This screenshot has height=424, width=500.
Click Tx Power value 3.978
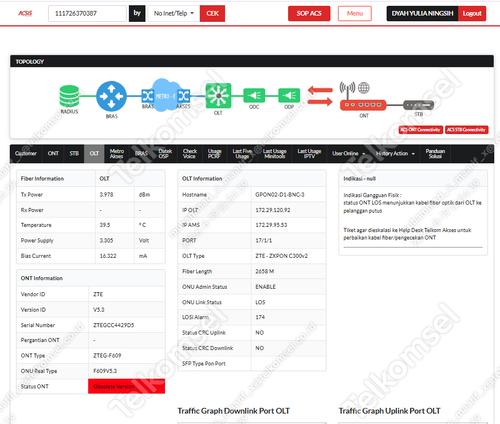(x=106, y=195)
